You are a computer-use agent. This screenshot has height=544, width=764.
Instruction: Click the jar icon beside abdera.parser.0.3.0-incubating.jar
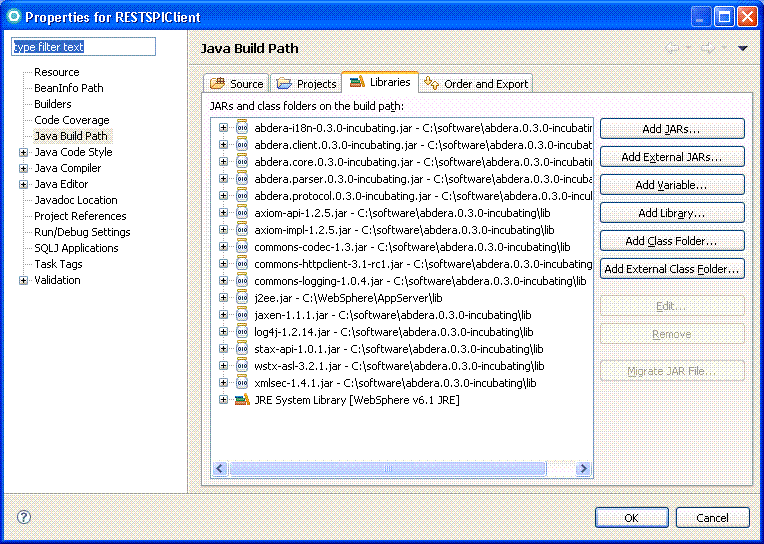[242, 178]
